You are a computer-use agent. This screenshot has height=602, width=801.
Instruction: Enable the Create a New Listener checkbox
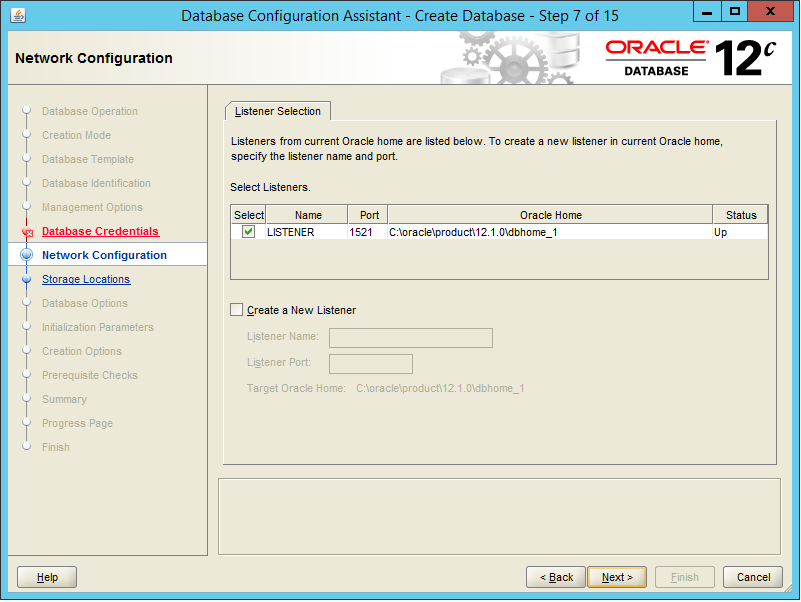click(x=237, y=310)
